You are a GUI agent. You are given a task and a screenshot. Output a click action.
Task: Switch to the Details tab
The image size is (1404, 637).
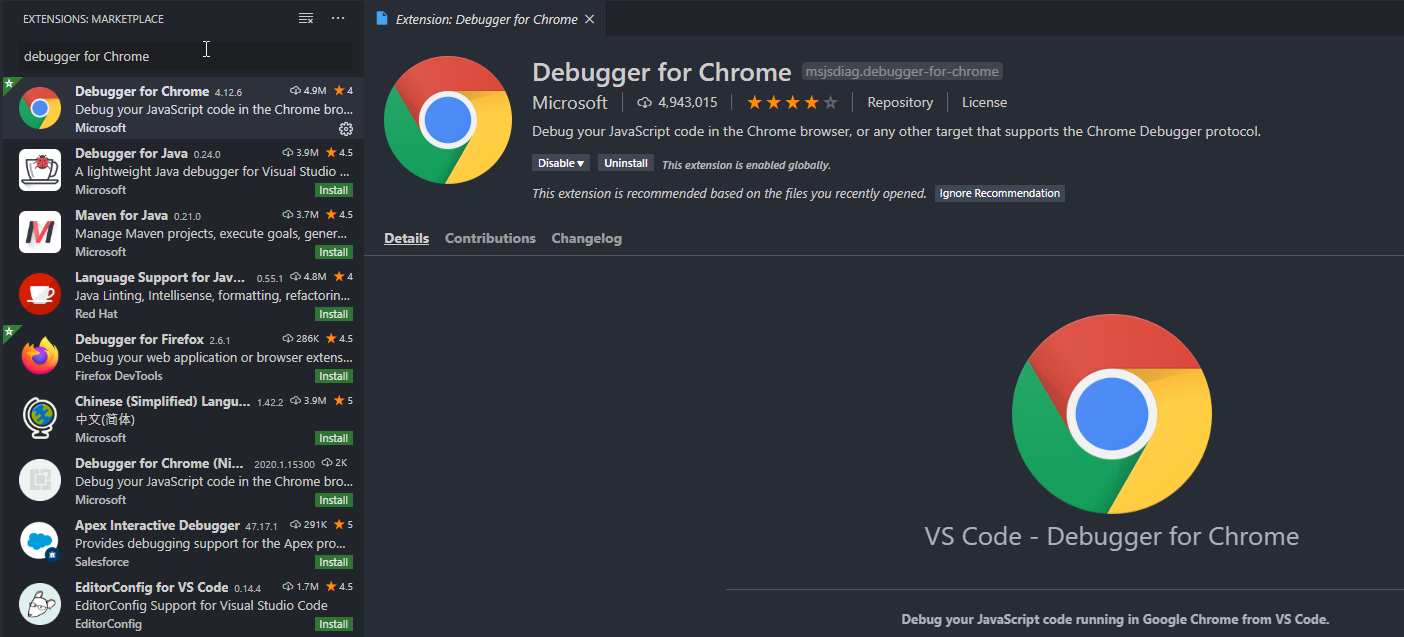point(406,239)
